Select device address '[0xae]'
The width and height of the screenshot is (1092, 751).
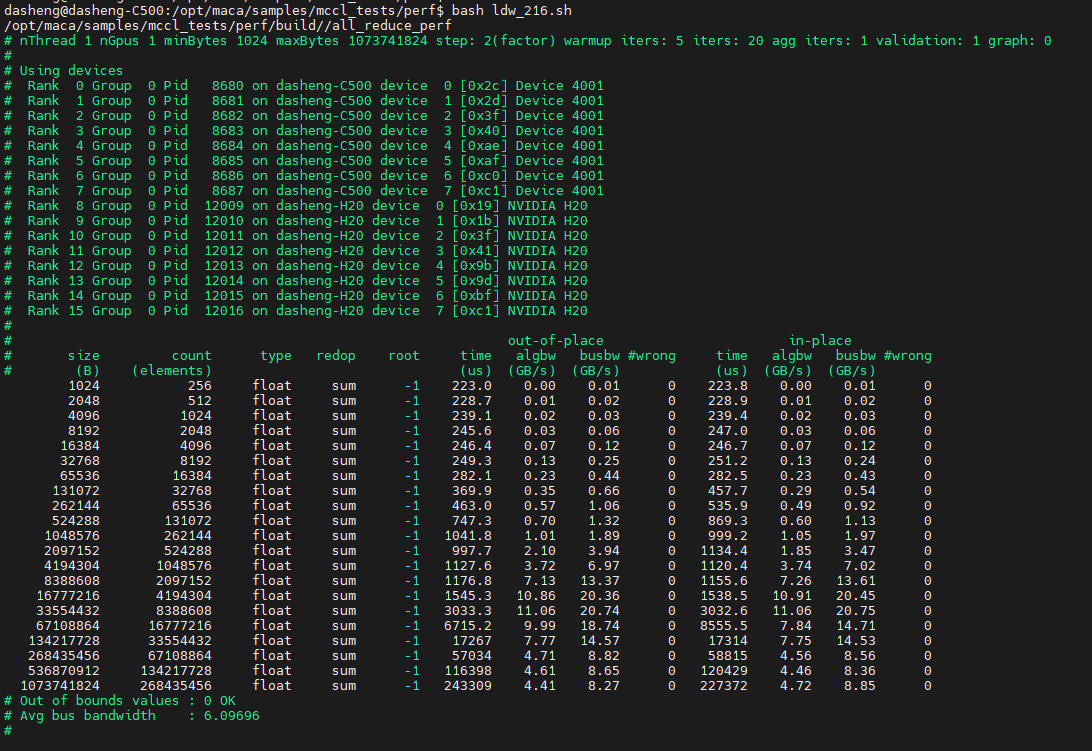pyautogui.click(x=484, y=146)
